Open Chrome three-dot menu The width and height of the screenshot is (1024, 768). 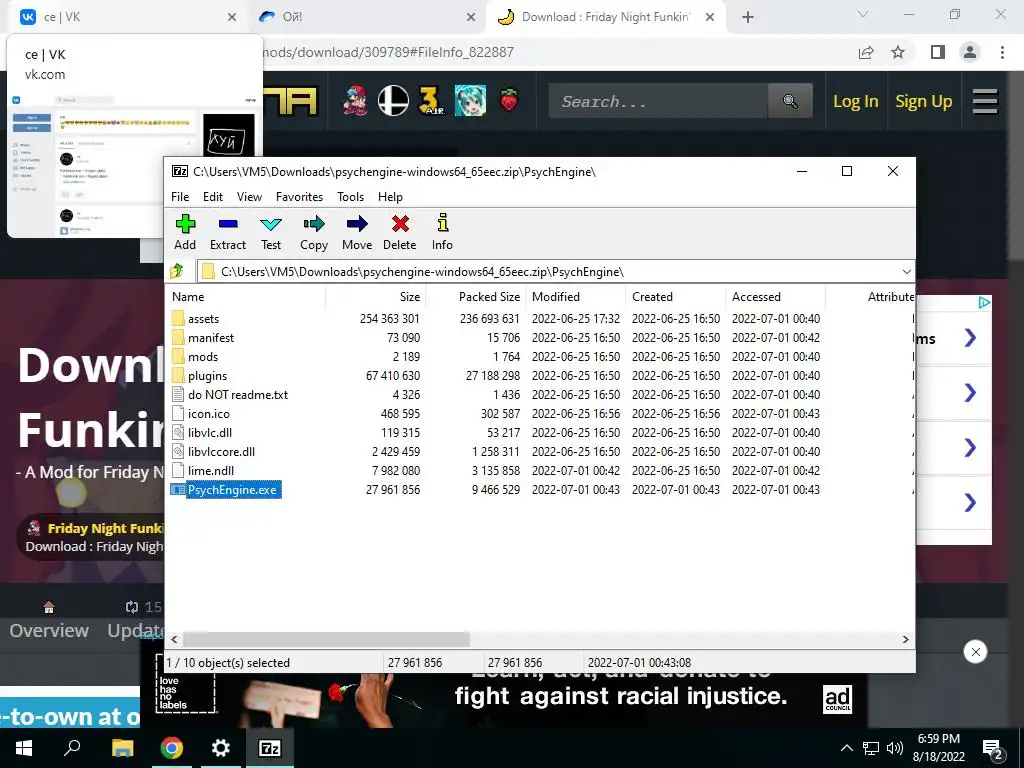[x=1002, y=52]
